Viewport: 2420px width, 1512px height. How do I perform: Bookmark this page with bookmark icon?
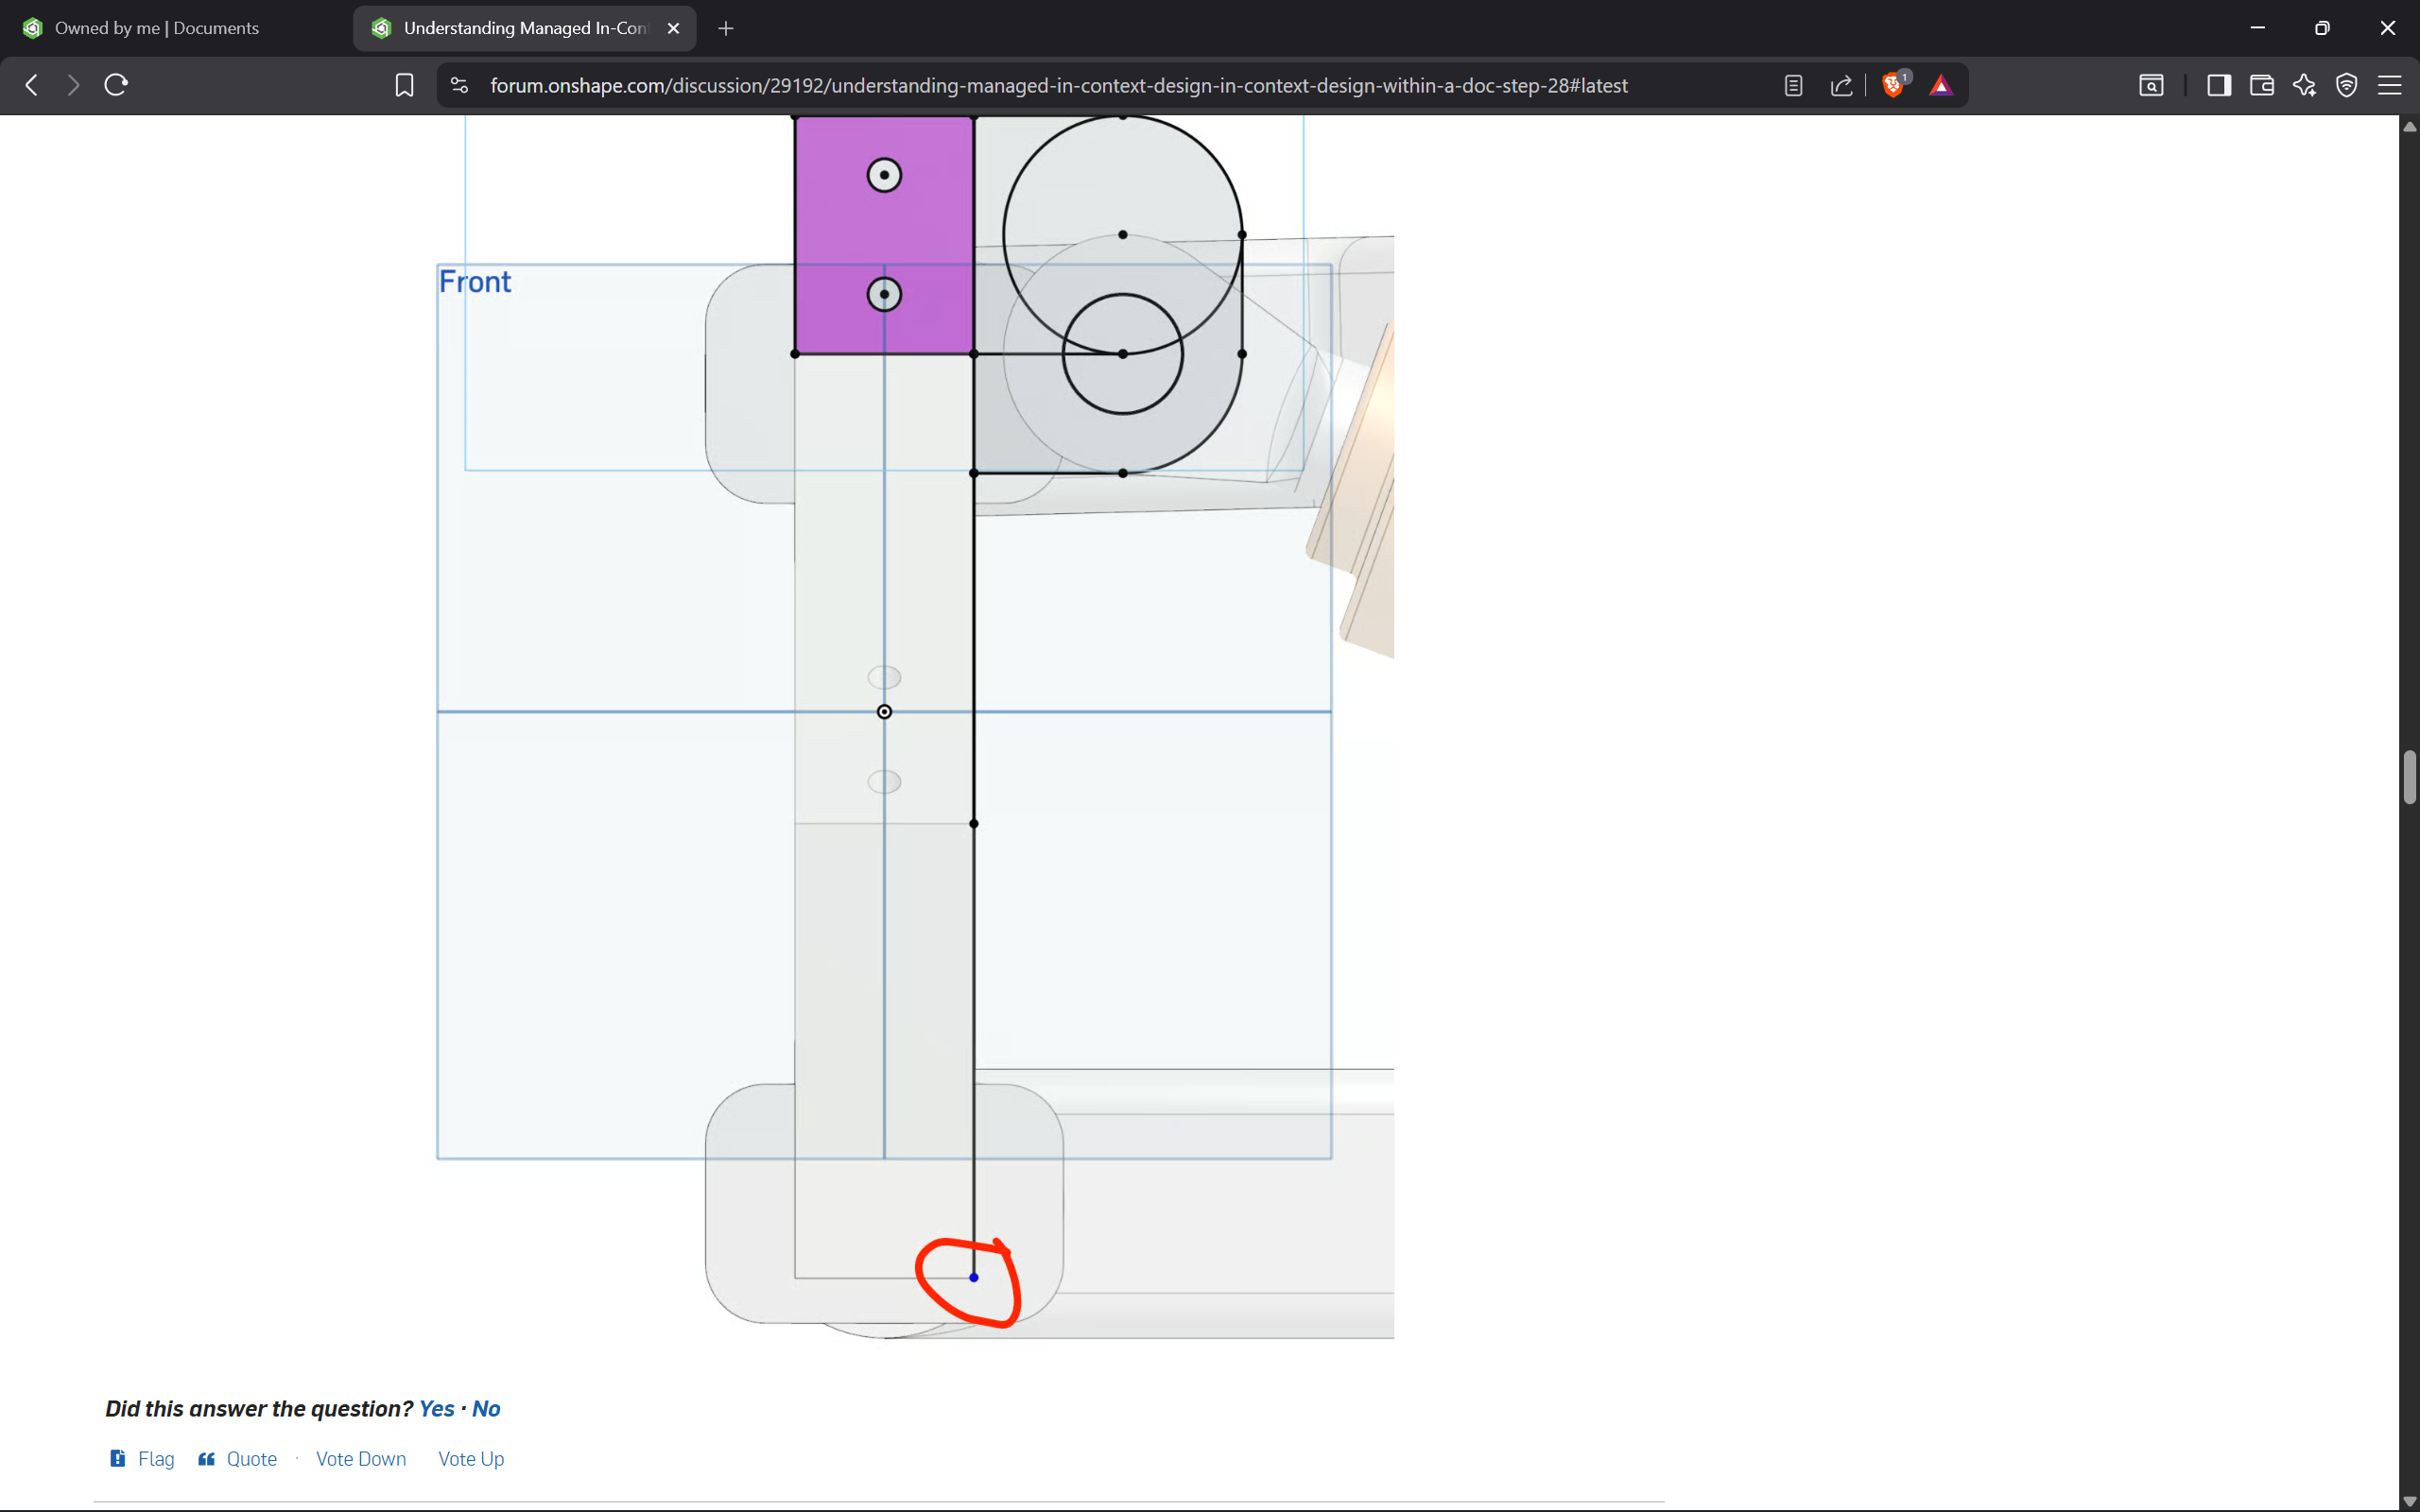(404, 85)
